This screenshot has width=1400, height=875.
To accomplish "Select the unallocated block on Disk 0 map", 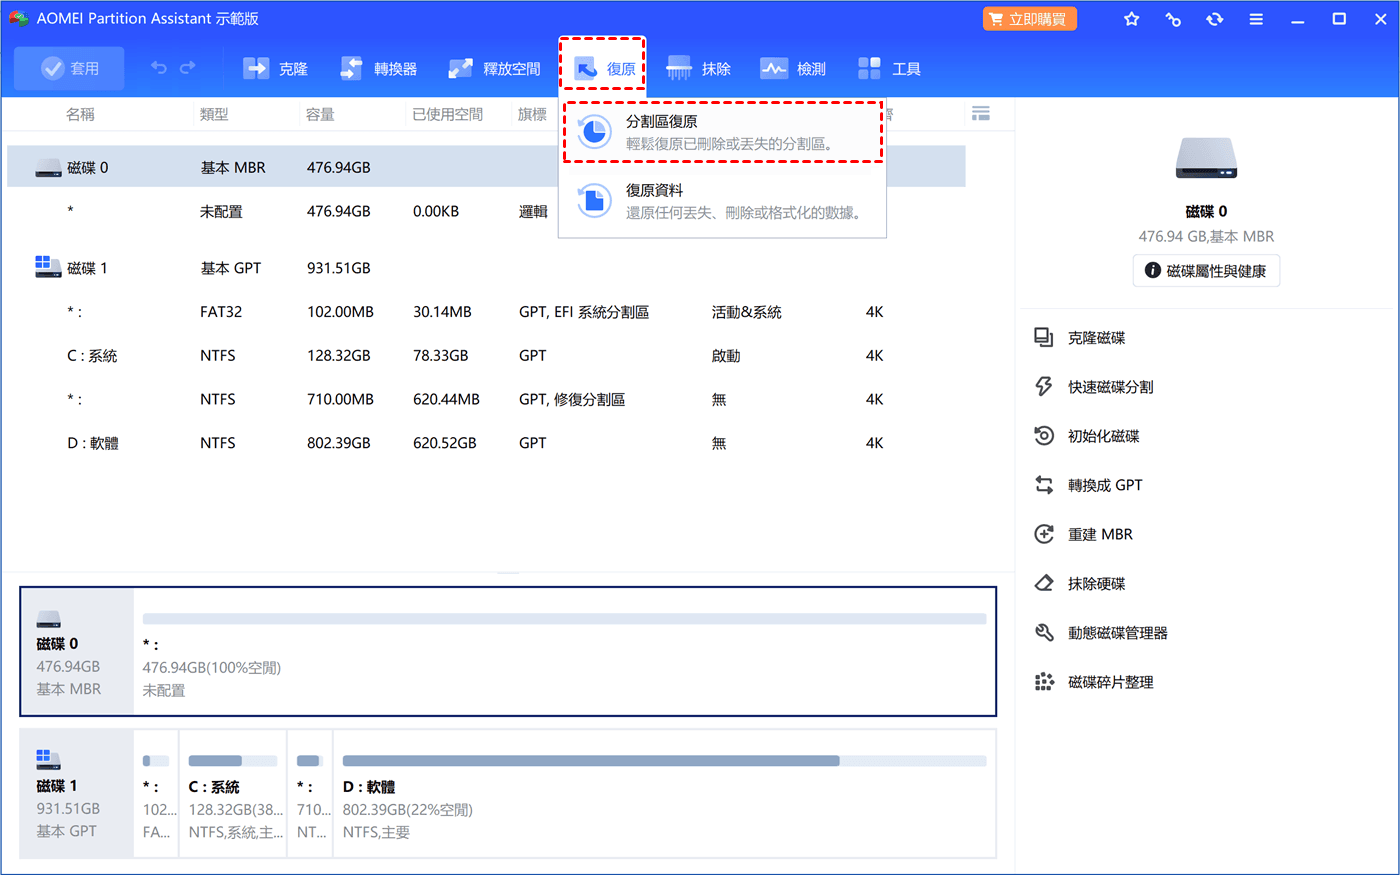I will tap(565, 652).
